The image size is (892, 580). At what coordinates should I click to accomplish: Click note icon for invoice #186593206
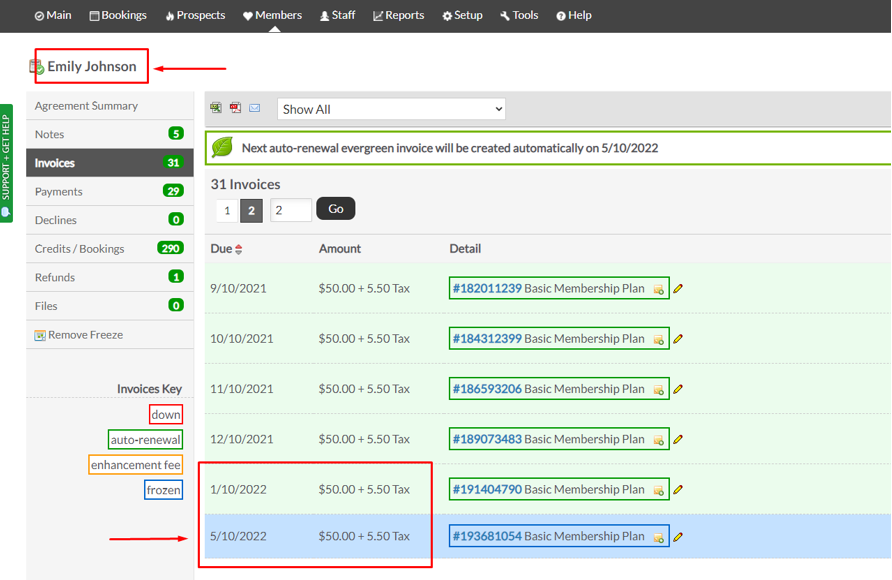659,390
